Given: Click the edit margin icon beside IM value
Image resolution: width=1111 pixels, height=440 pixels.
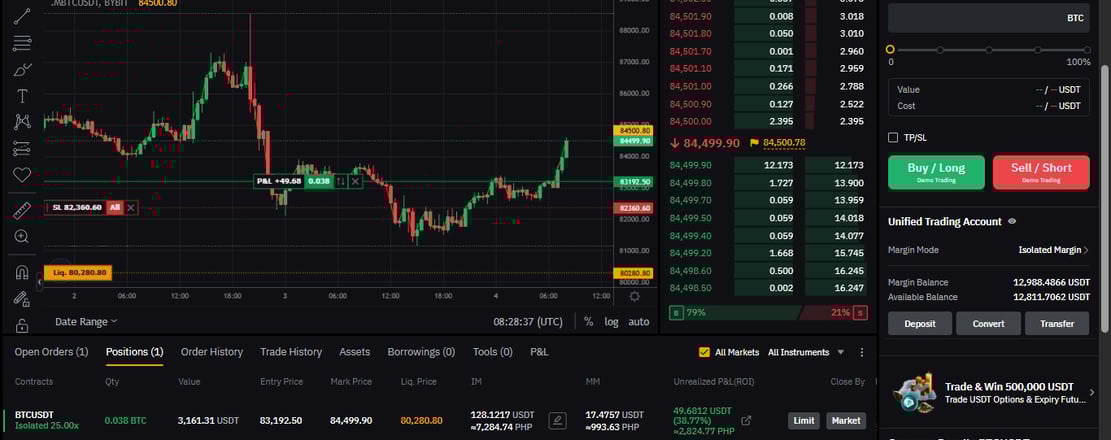Looking at the screenshot, I should click(558, 421).
